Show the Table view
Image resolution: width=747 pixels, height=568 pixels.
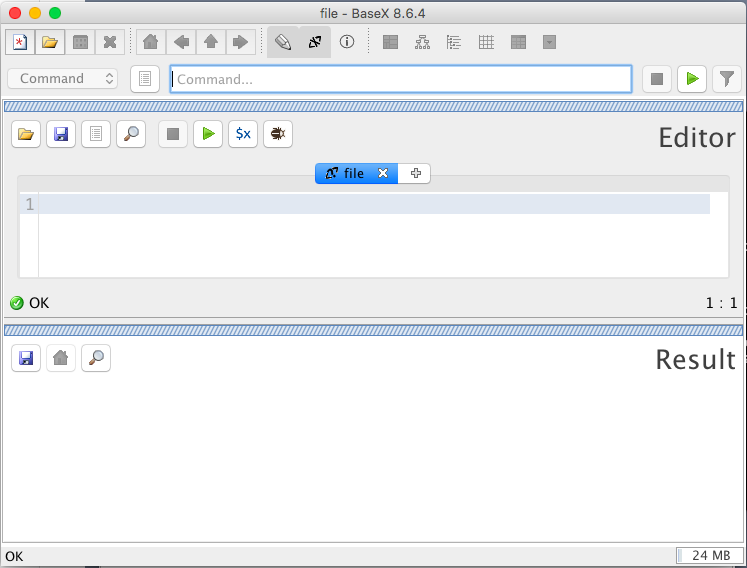point(518,42)
